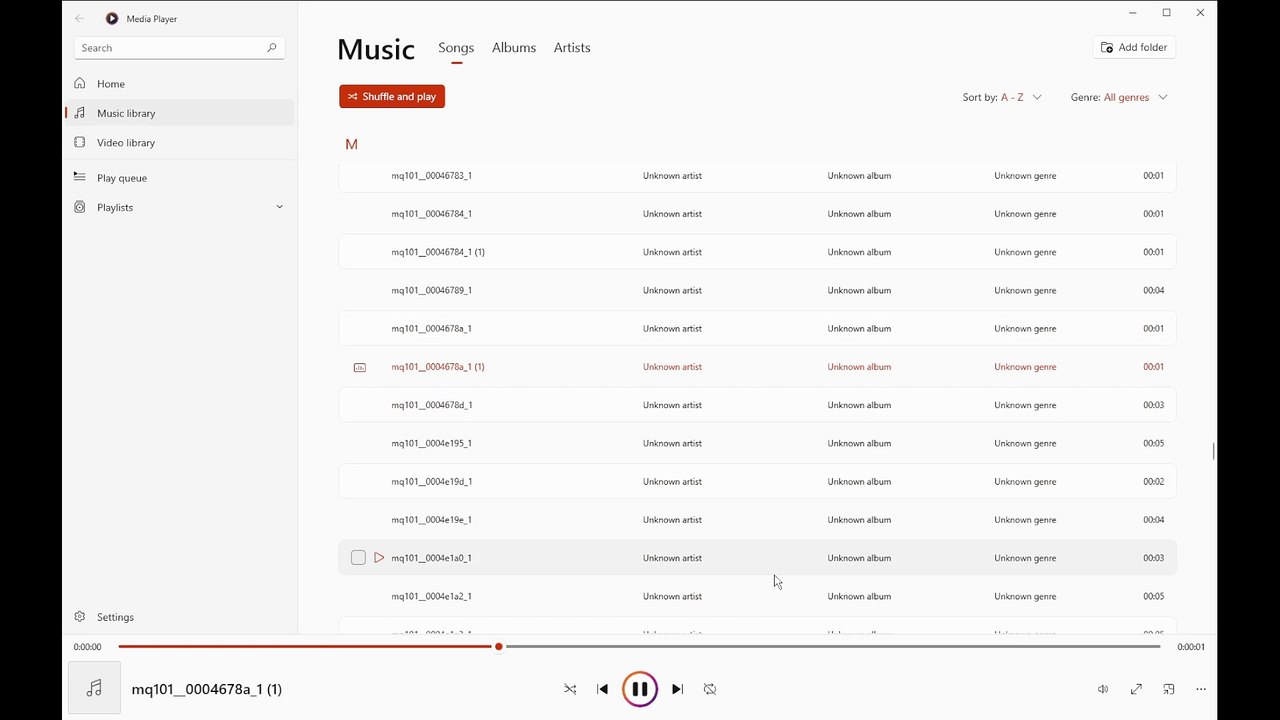Select song mq101__0004e19d_1

757,481
